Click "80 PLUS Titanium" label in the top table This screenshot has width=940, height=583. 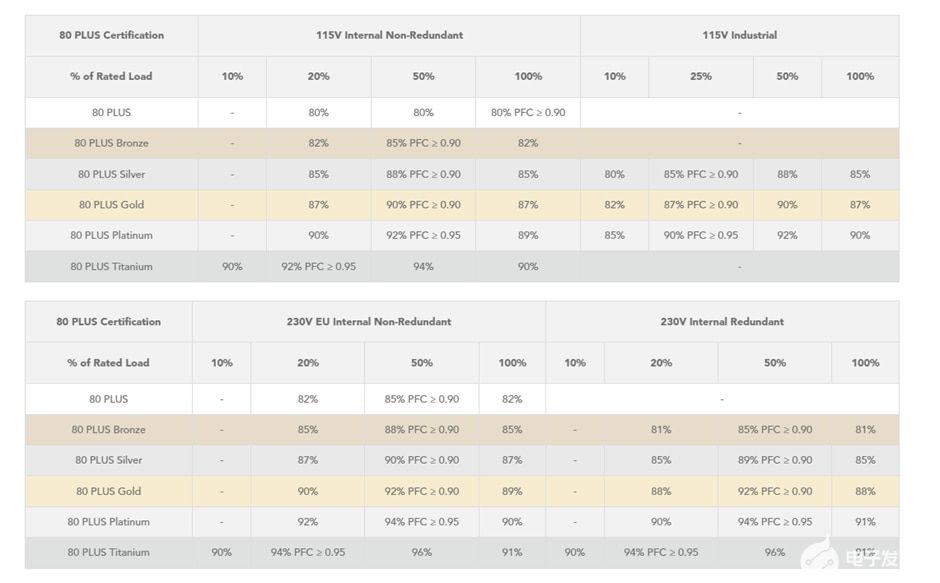click(111, 267)
